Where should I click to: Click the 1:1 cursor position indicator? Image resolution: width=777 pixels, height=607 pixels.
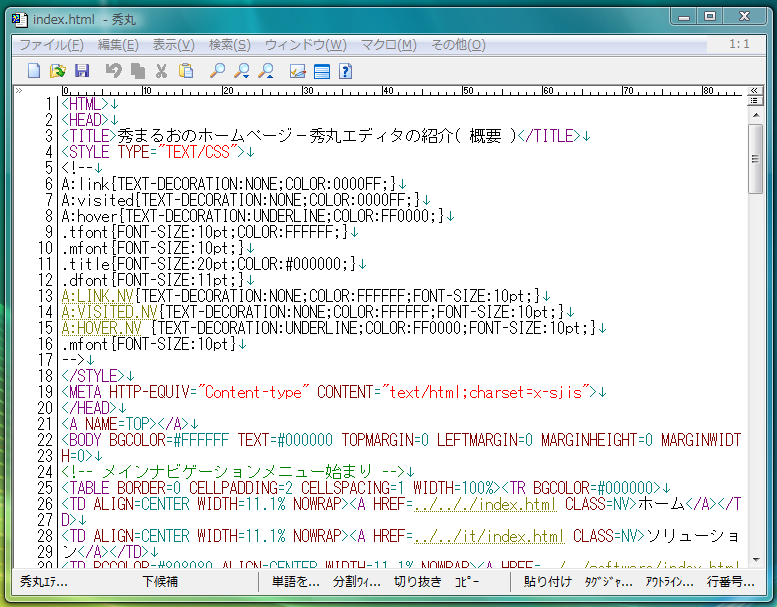pos(739,44)
